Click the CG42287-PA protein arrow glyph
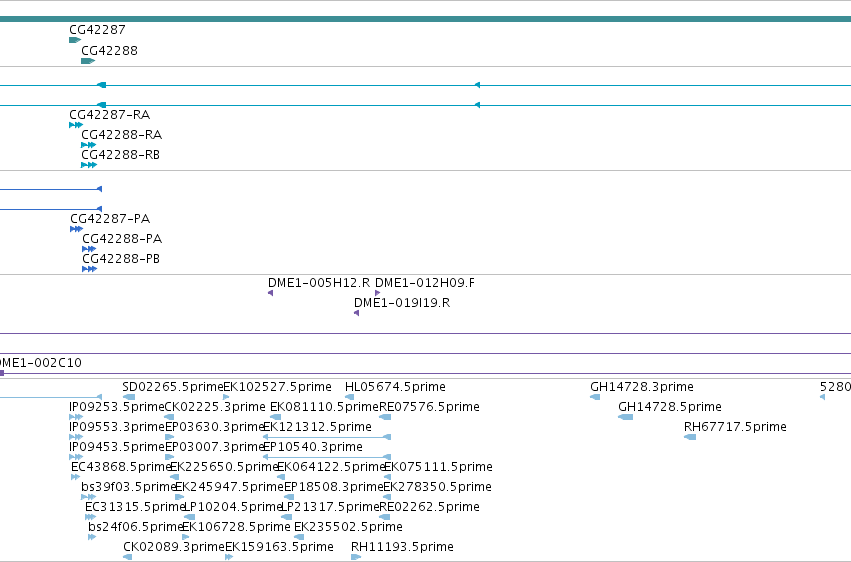Image resolution: width=851 pixels, height=562 pixels. [77, 229]
